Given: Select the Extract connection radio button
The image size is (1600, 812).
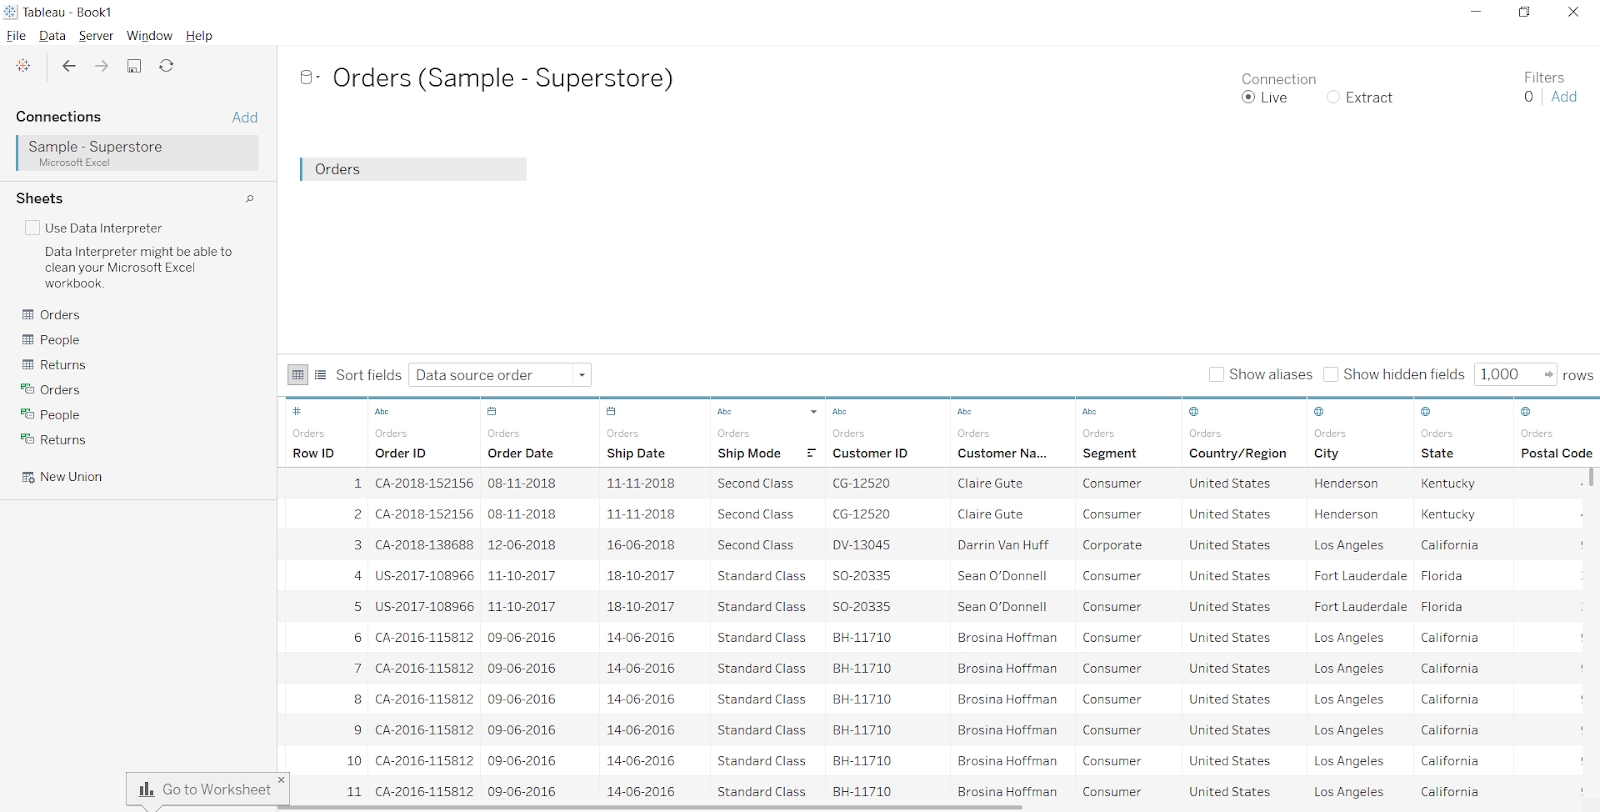Looking at the screenshot, I should point(1333,97).
